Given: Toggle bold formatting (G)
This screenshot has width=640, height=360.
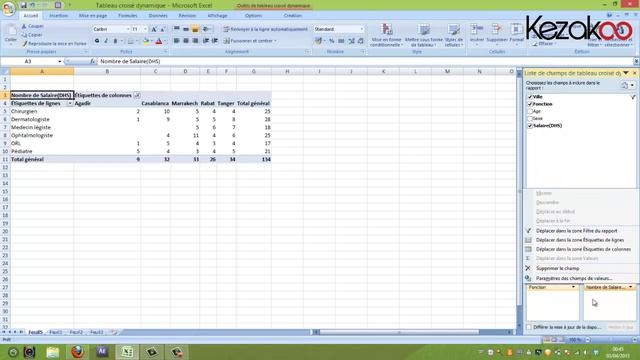Looking at the screenshot, I should pyautogui.click(x=97, y=41).
